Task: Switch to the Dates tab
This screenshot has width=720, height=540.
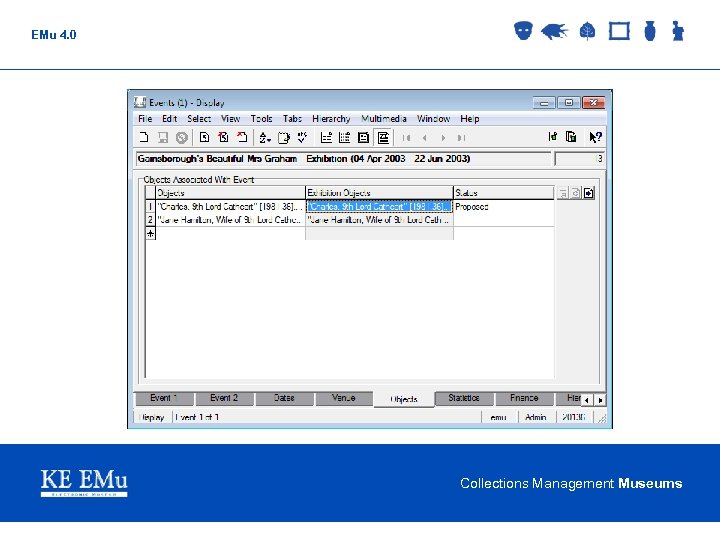Action: (x=284, y=398)
